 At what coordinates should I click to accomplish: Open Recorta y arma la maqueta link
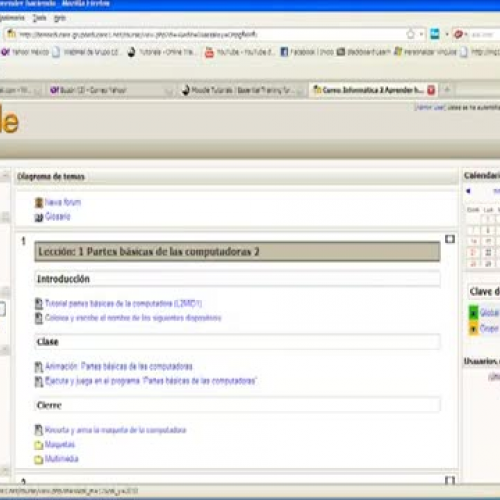[115, 430]
